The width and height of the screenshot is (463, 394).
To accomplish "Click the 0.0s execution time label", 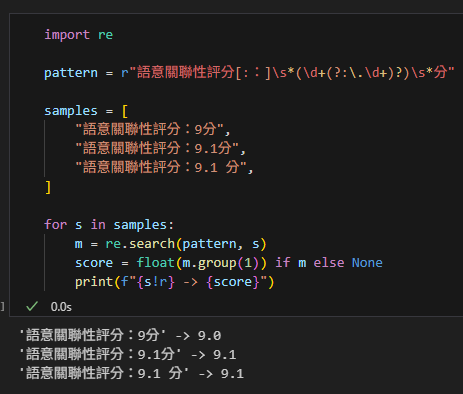I will (x=61, y=307).
